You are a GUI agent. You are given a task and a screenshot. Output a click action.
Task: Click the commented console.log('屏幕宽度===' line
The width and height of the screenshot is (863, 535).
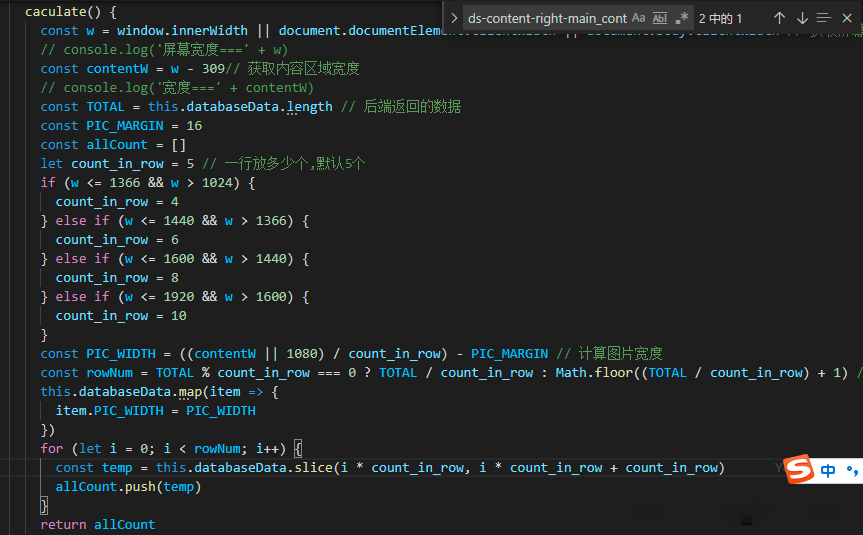[164, 50]
